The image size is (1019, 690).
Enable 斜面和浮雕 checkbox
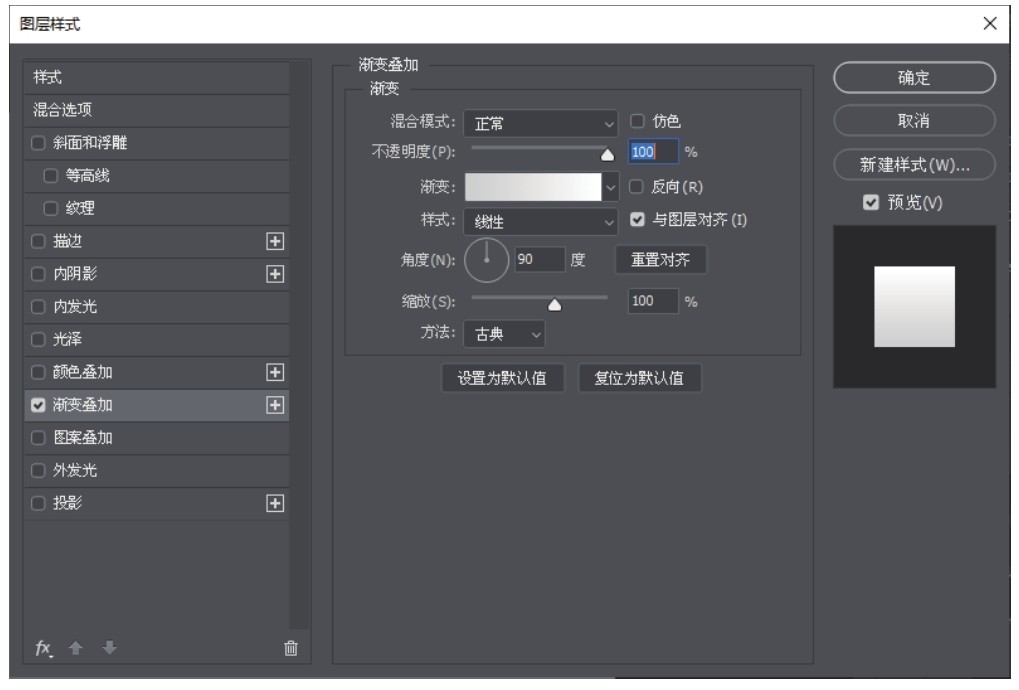38,143
